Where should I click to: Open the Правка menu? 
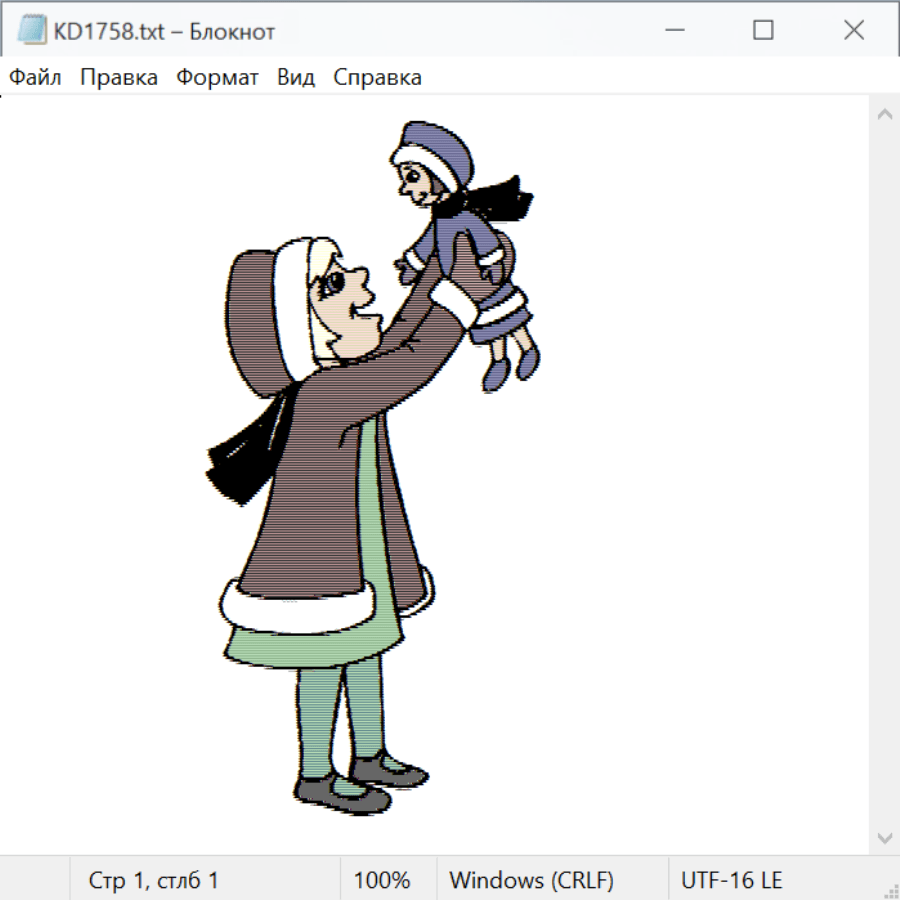tap(119, 78)
